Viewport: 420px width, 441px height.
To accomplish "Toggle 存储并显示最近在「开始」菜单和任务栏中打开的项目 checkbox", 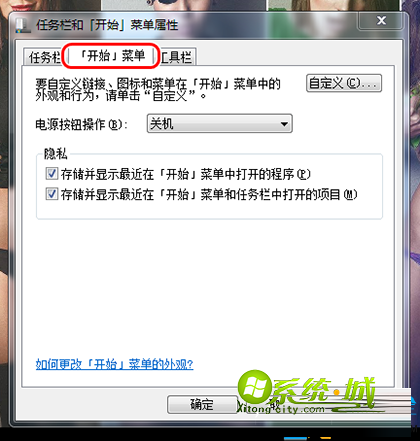I will click(52, 194).
